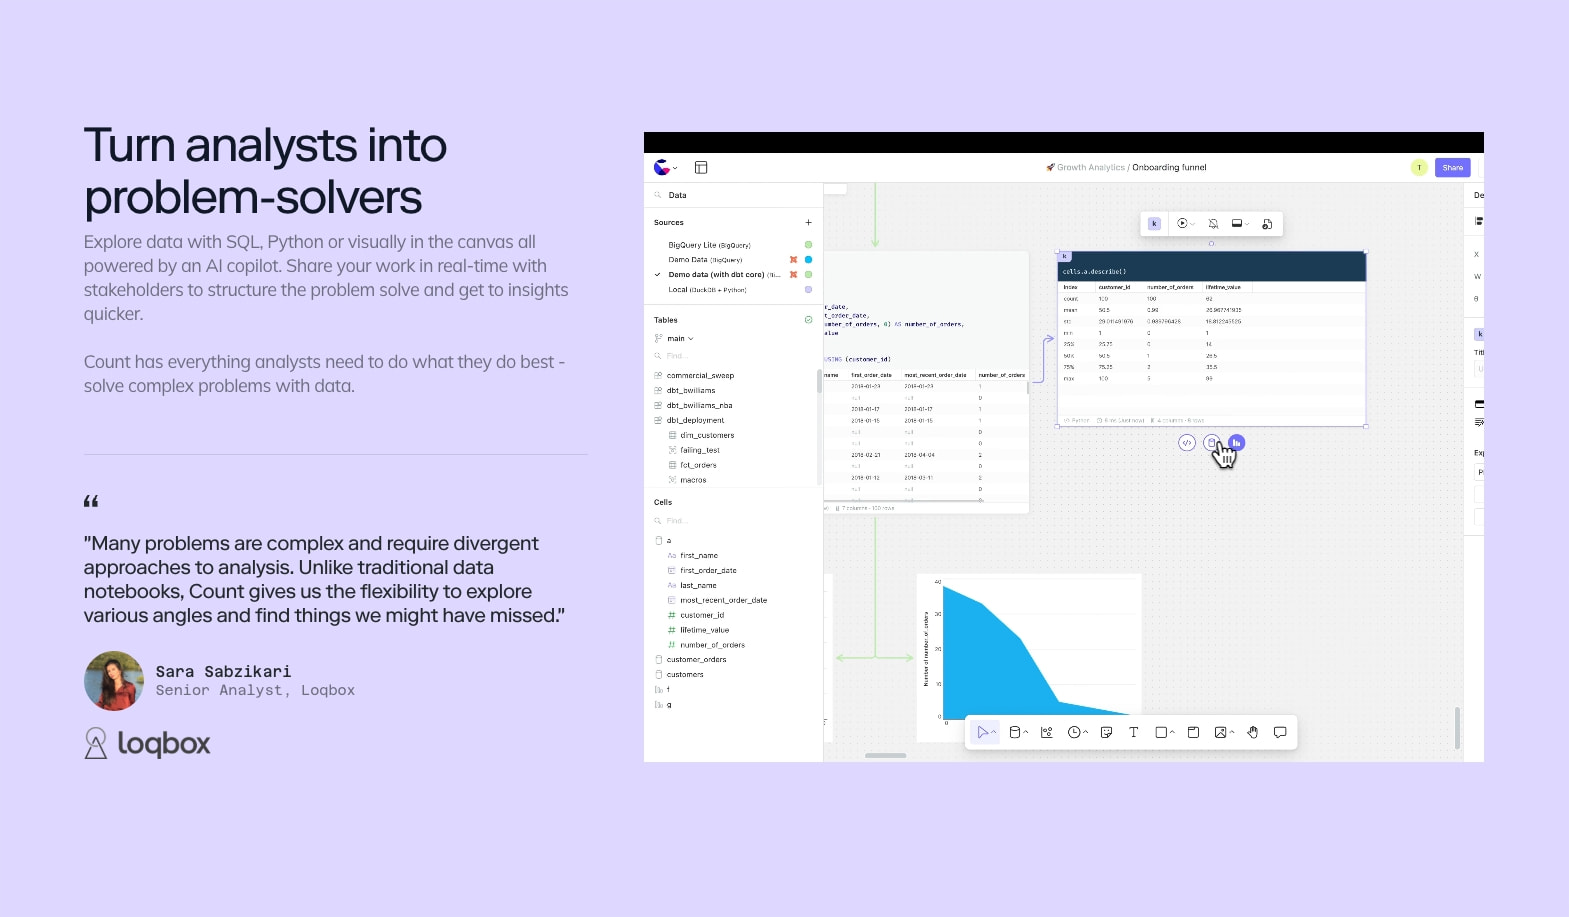1569x917 pixels.
Task: Add visual cell via chart circle button
Action: pyautogui.click(x=1237, y=442)
